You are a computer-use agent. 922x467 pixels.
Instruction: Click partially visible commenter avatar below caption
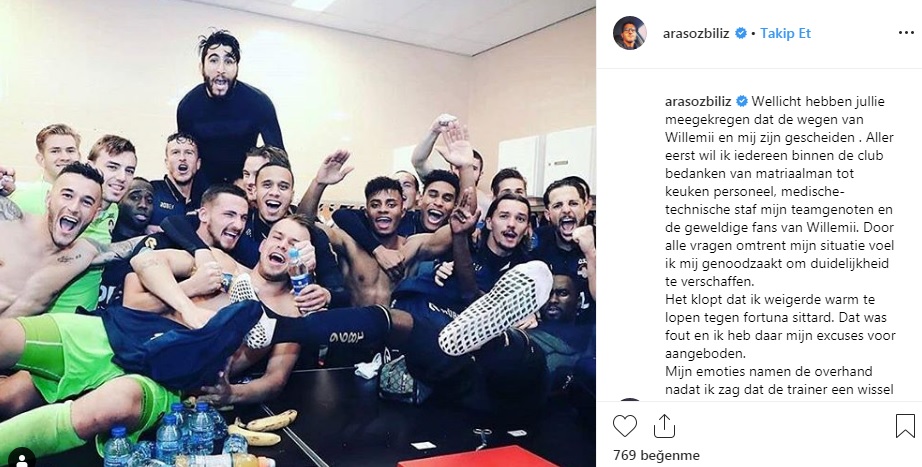tap(629, 400)
